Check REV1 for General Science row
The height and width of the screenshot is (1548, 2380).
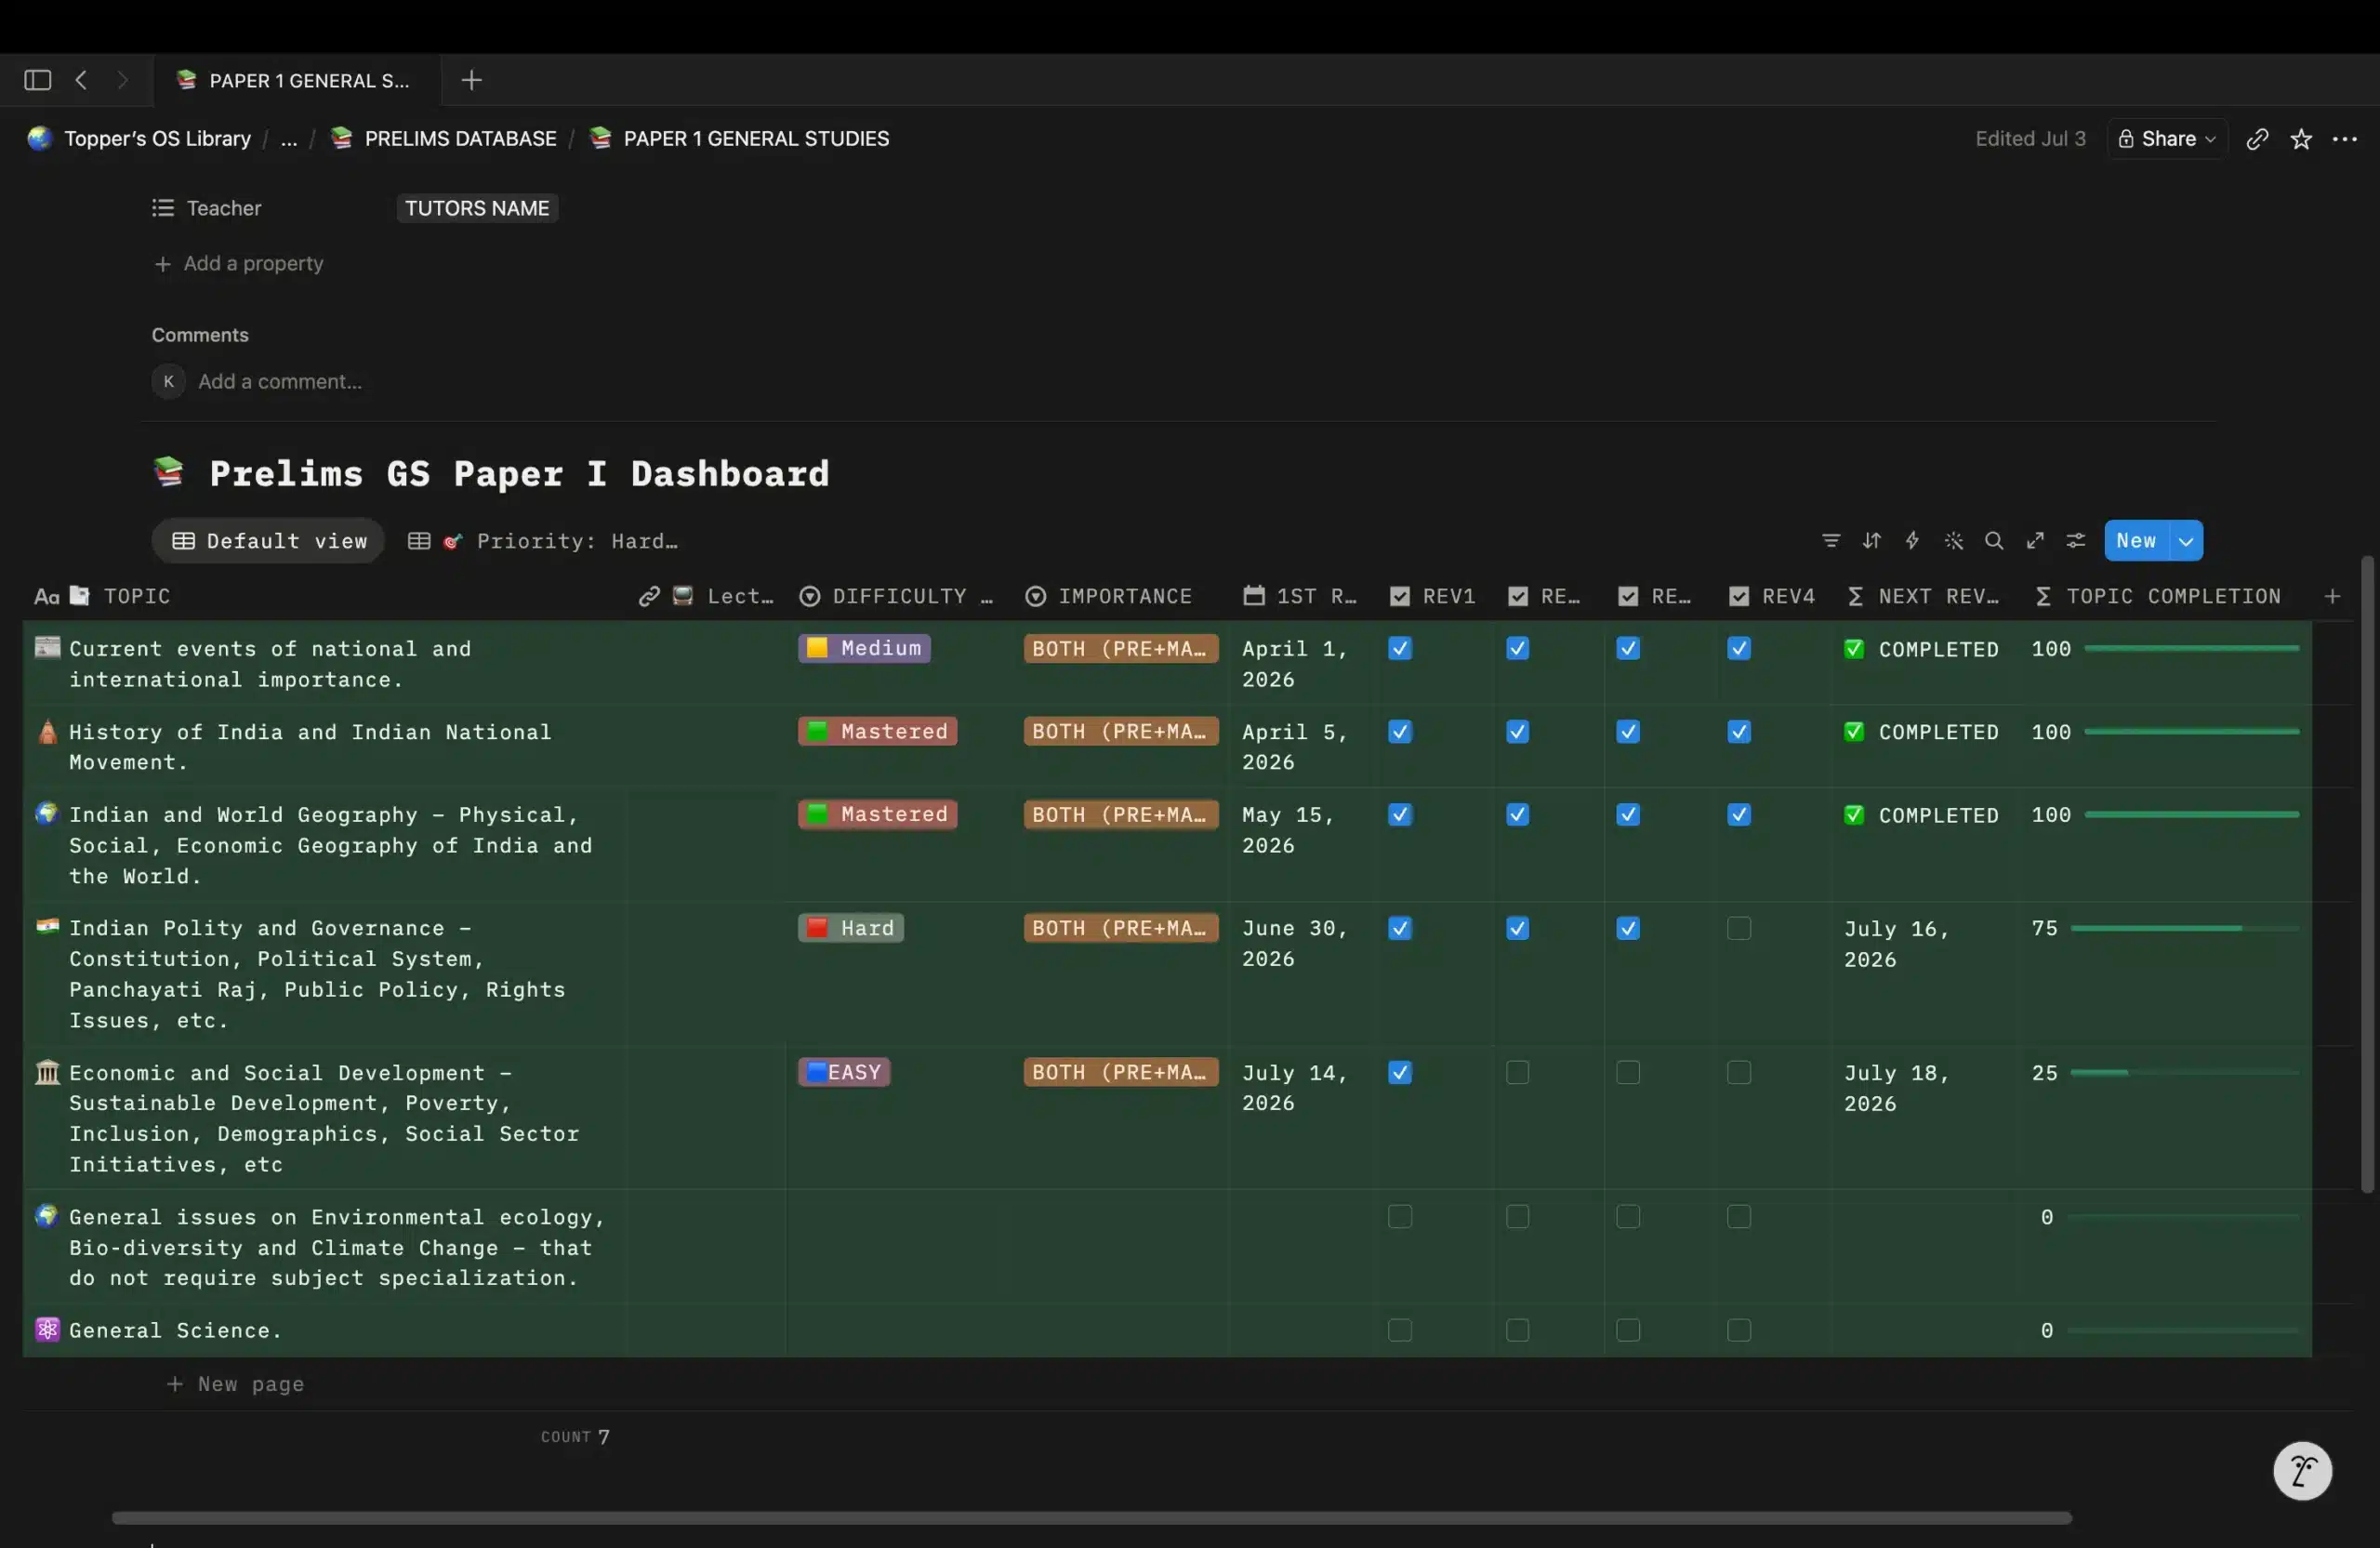1400,1330
